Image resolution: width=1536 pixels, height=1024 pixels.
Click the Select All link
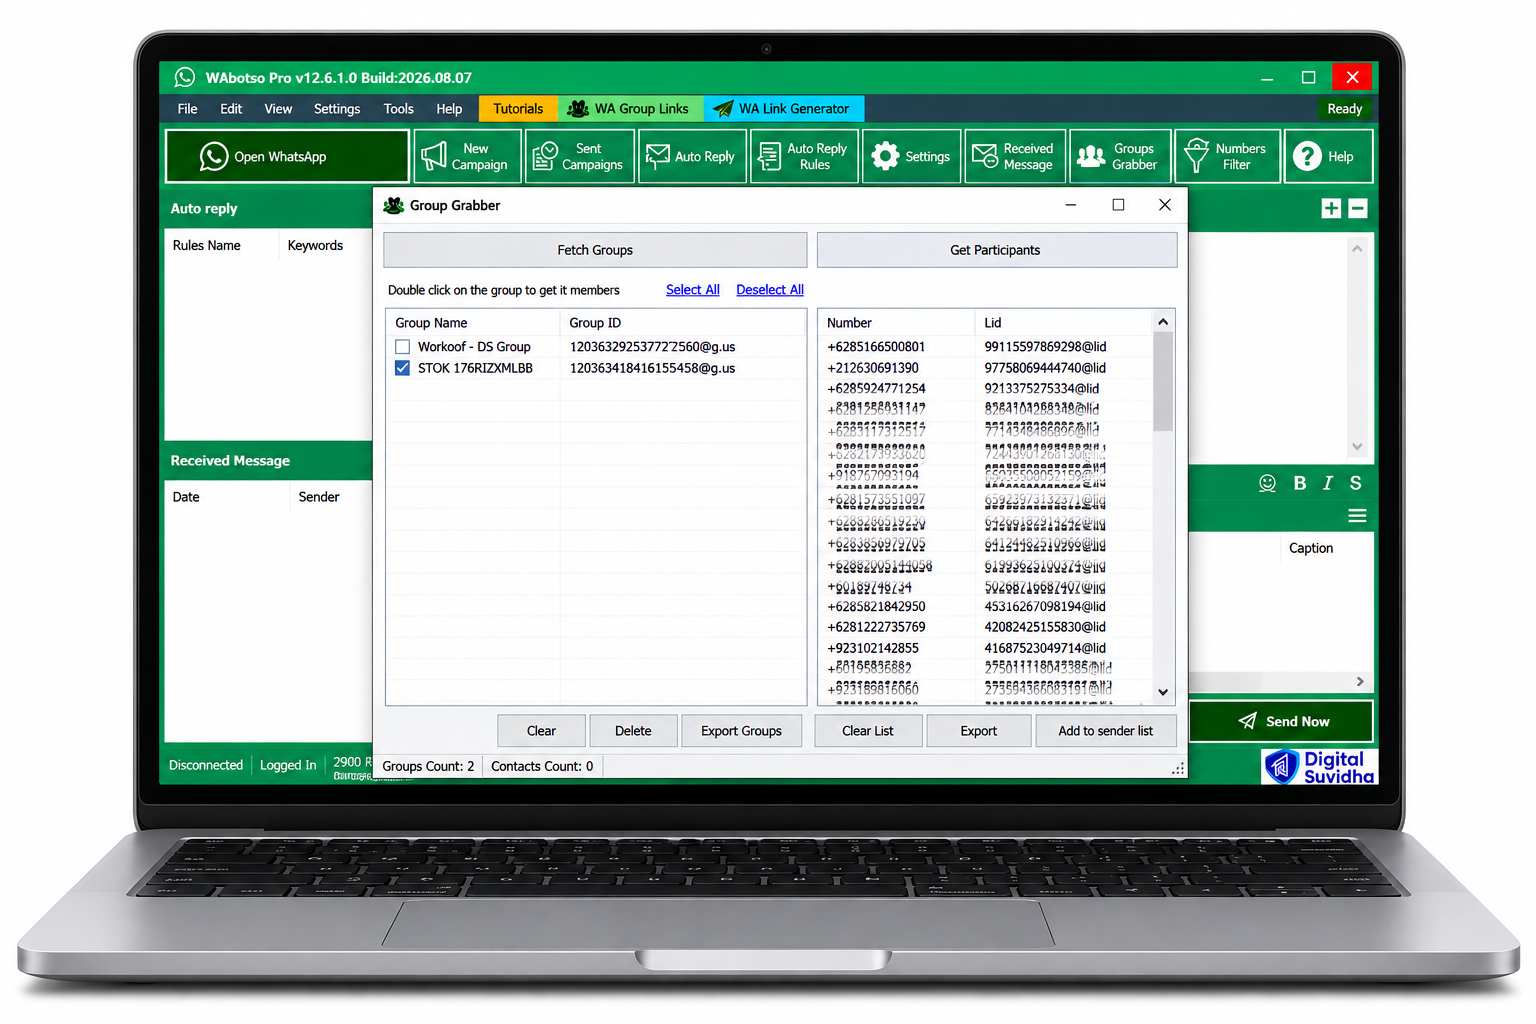coord(693,290)
